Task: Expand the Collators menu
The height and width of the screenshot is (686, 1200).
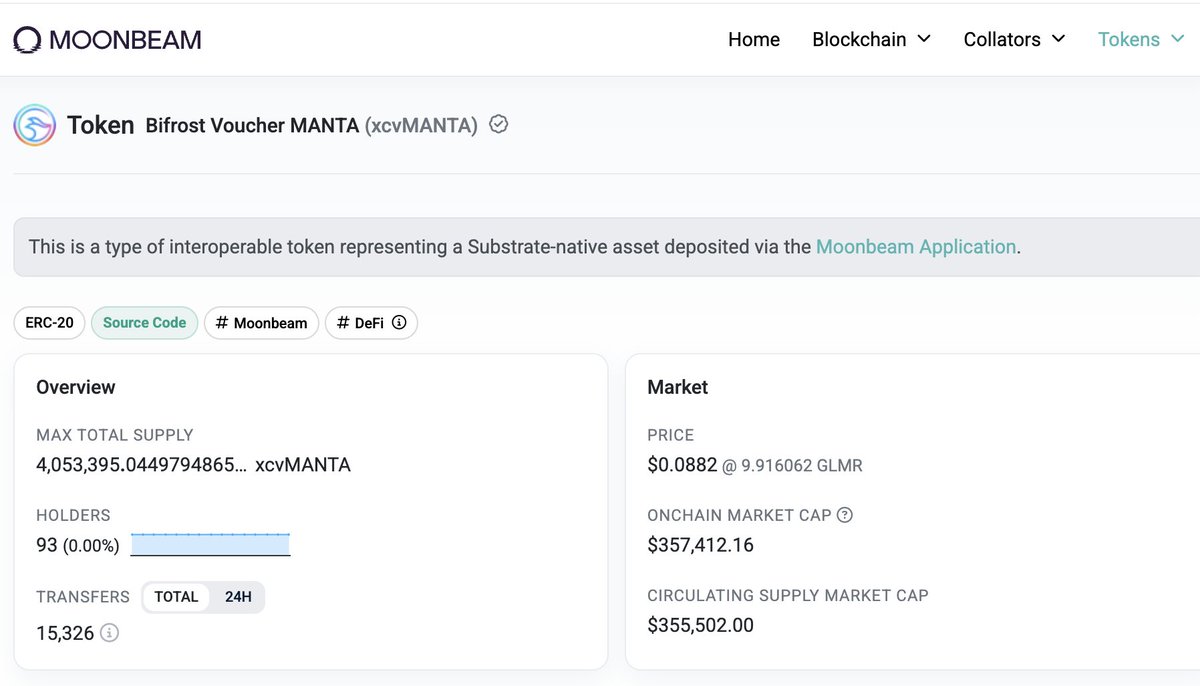Action: pos(1014,40)
